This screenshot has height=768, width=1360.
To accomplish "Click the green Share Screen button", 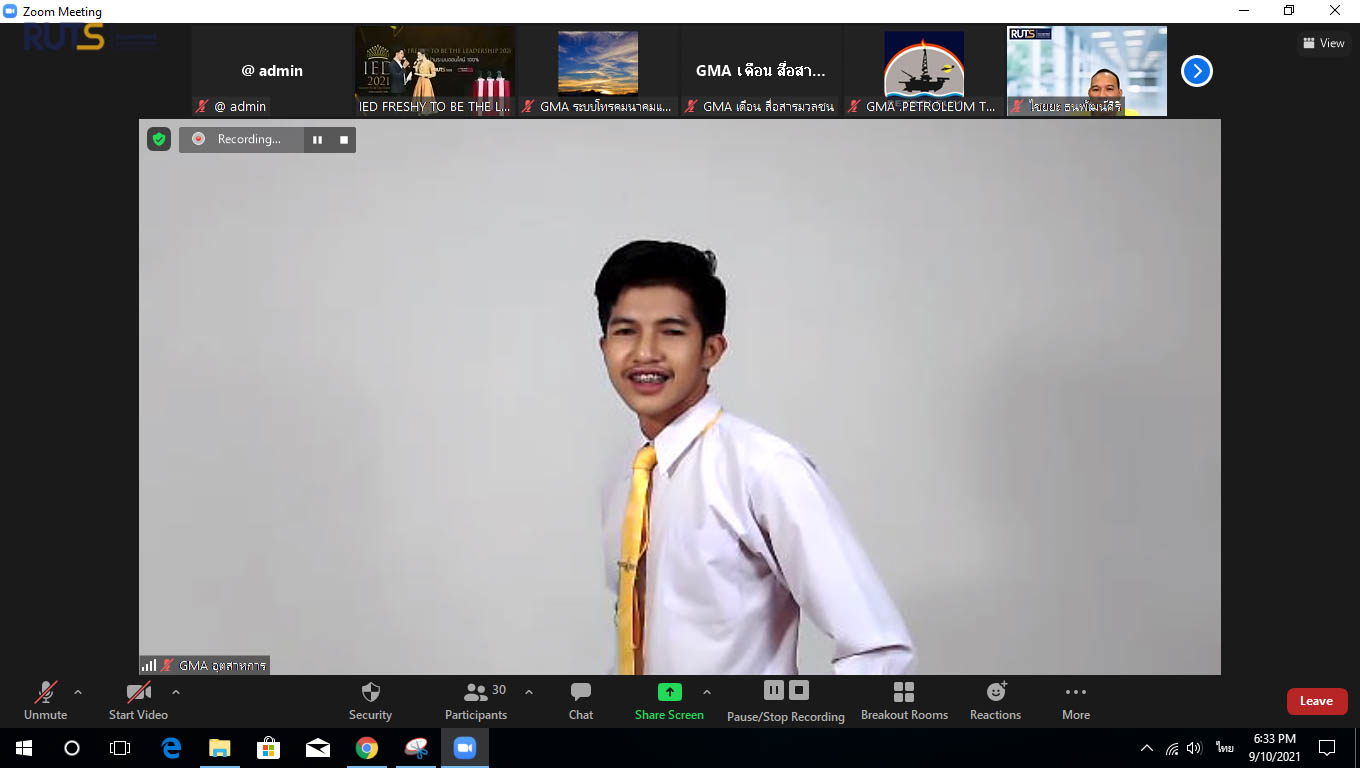I will 669,701.
